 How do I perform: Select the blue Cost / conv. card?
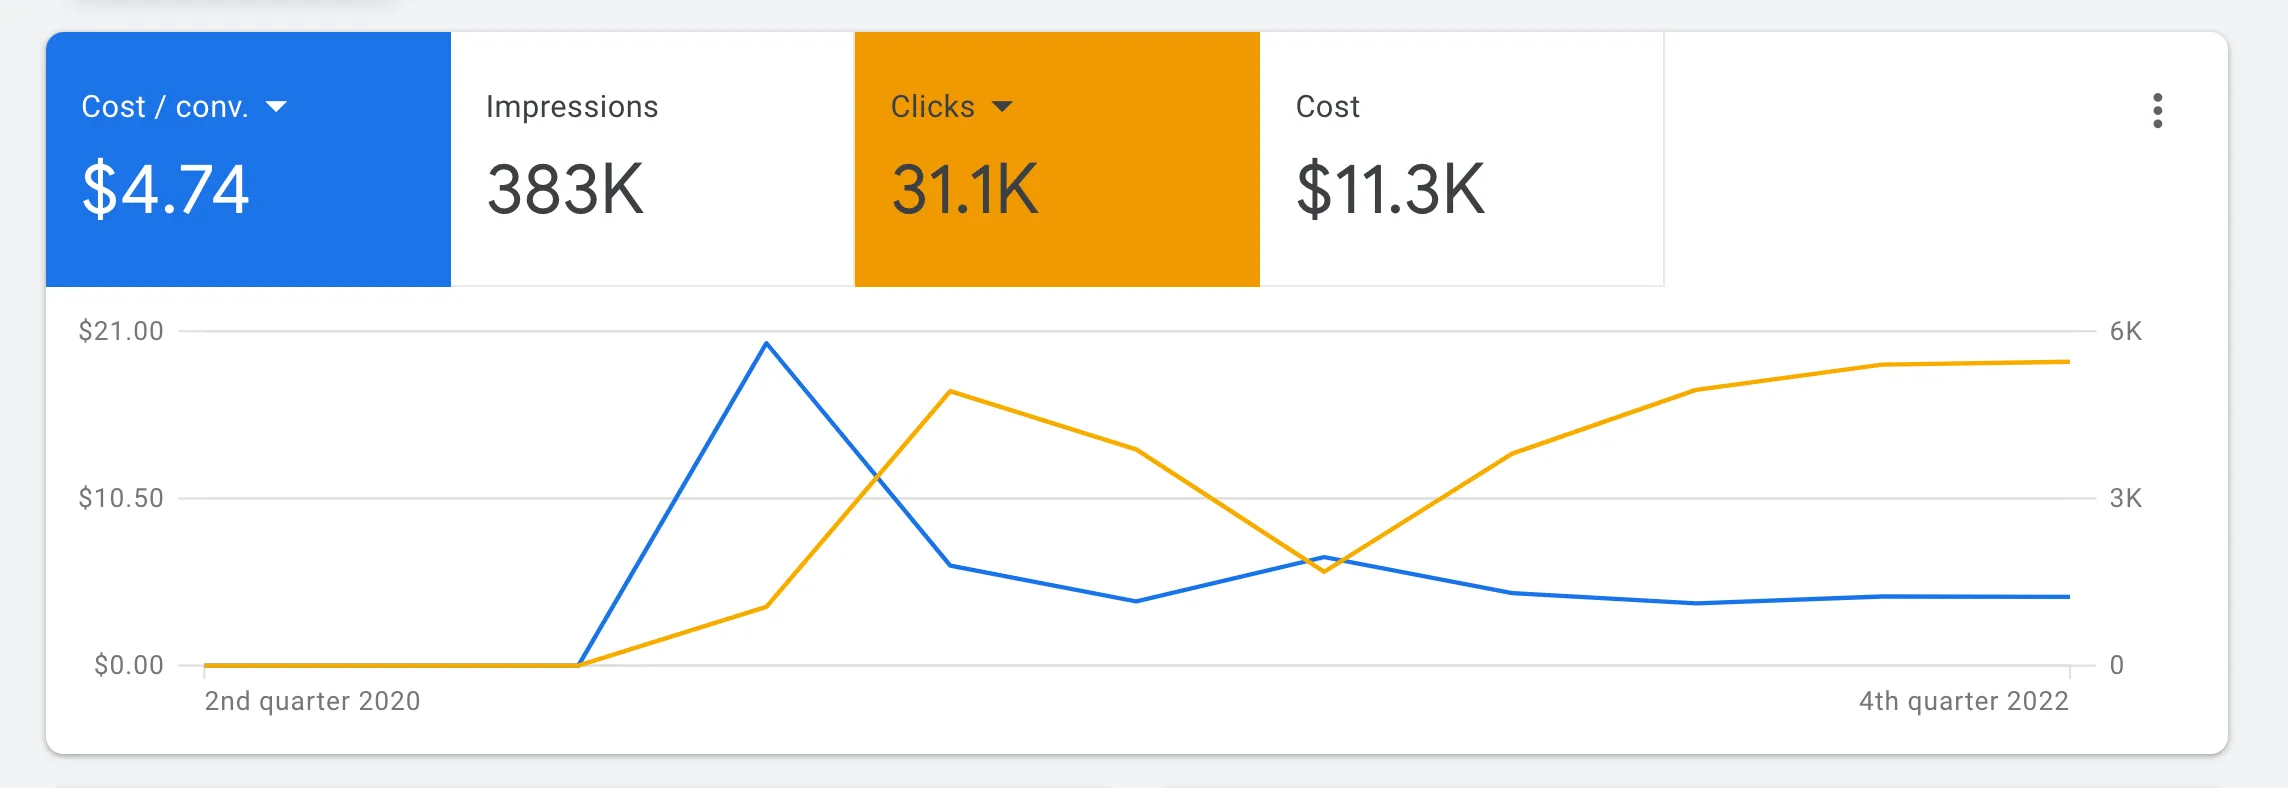(248, 159)
